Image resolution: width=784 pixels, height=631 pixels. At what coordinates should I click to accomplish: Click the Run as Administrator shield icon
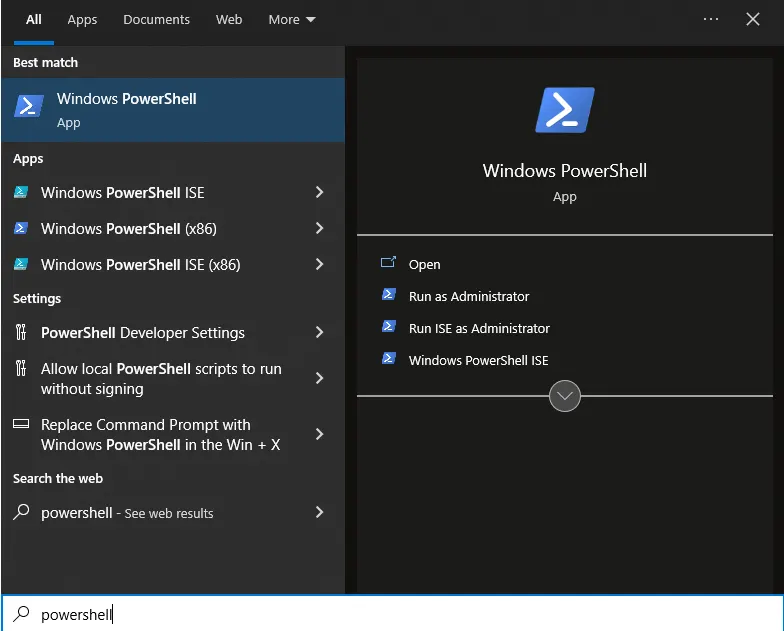(388, 294)
